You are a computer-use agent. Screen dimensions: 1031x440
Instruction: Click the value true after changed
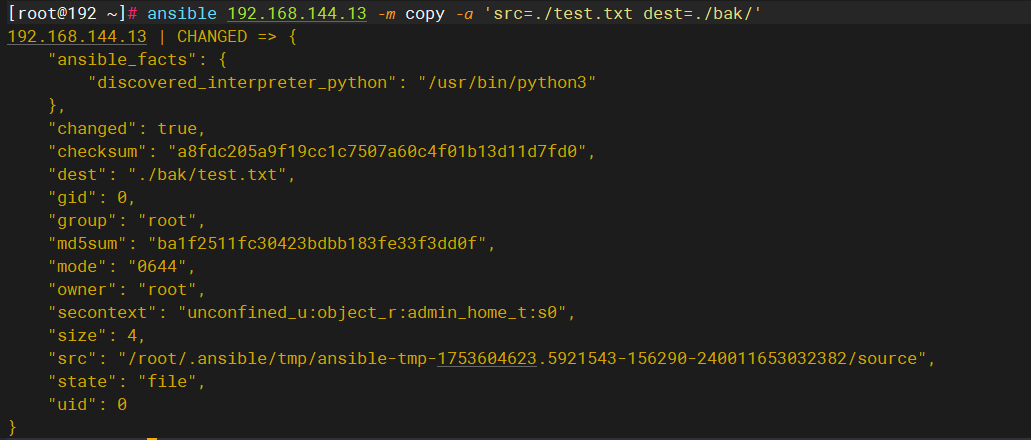(177, 128)
